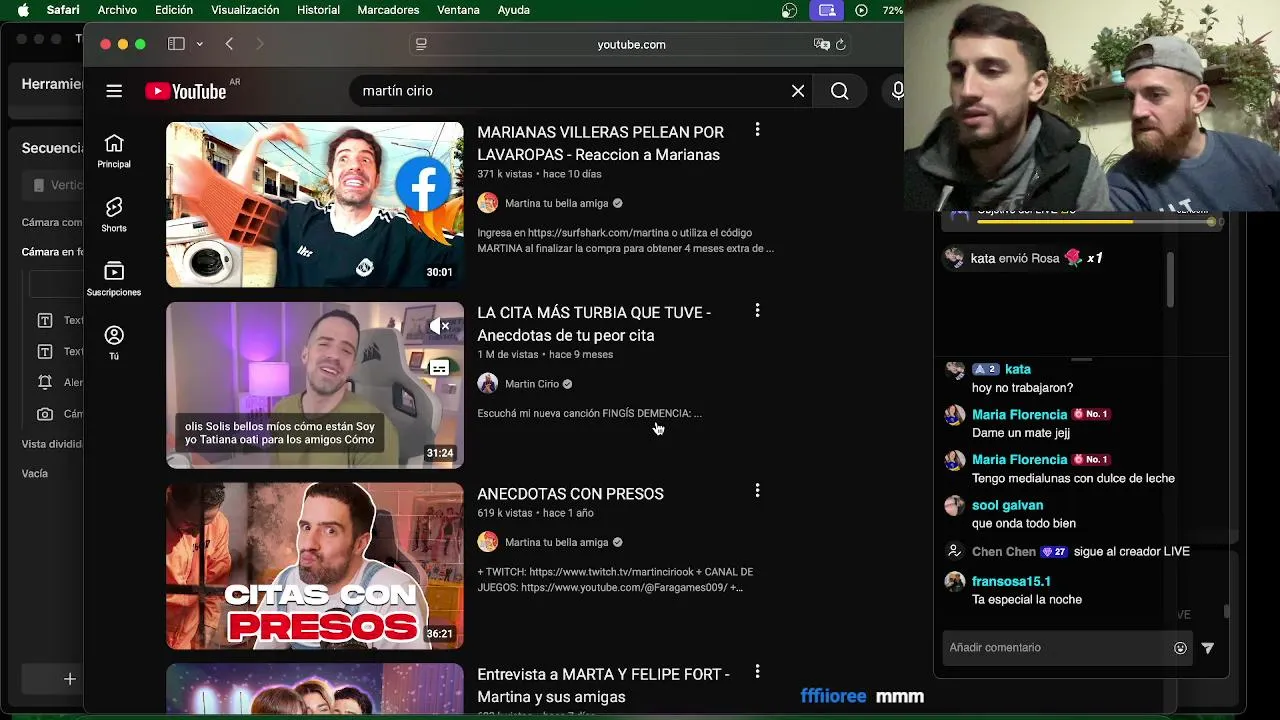
Task: Open the Ayuda menu
Action: pyautogui.click(x=514, y=10)
